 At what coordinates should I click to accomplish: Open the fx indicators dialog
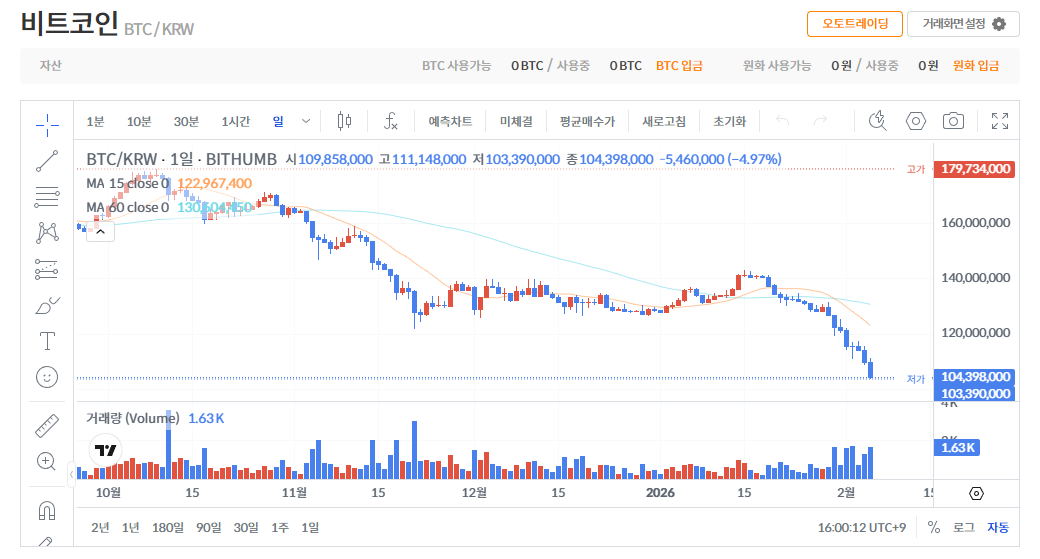coord(391,121)
